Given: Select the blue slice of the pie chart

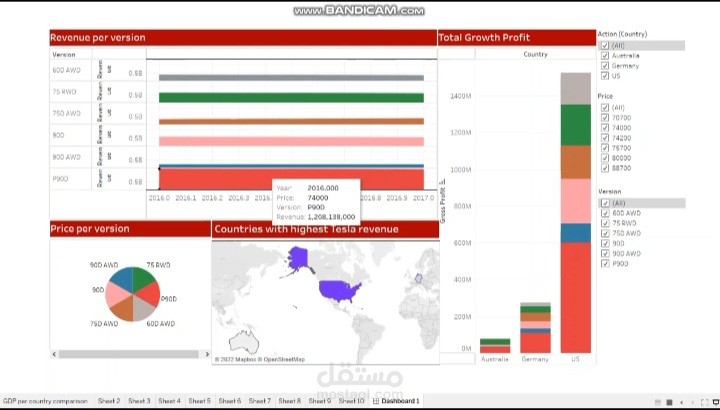Looking at the screenshot, I should (122, 280).
